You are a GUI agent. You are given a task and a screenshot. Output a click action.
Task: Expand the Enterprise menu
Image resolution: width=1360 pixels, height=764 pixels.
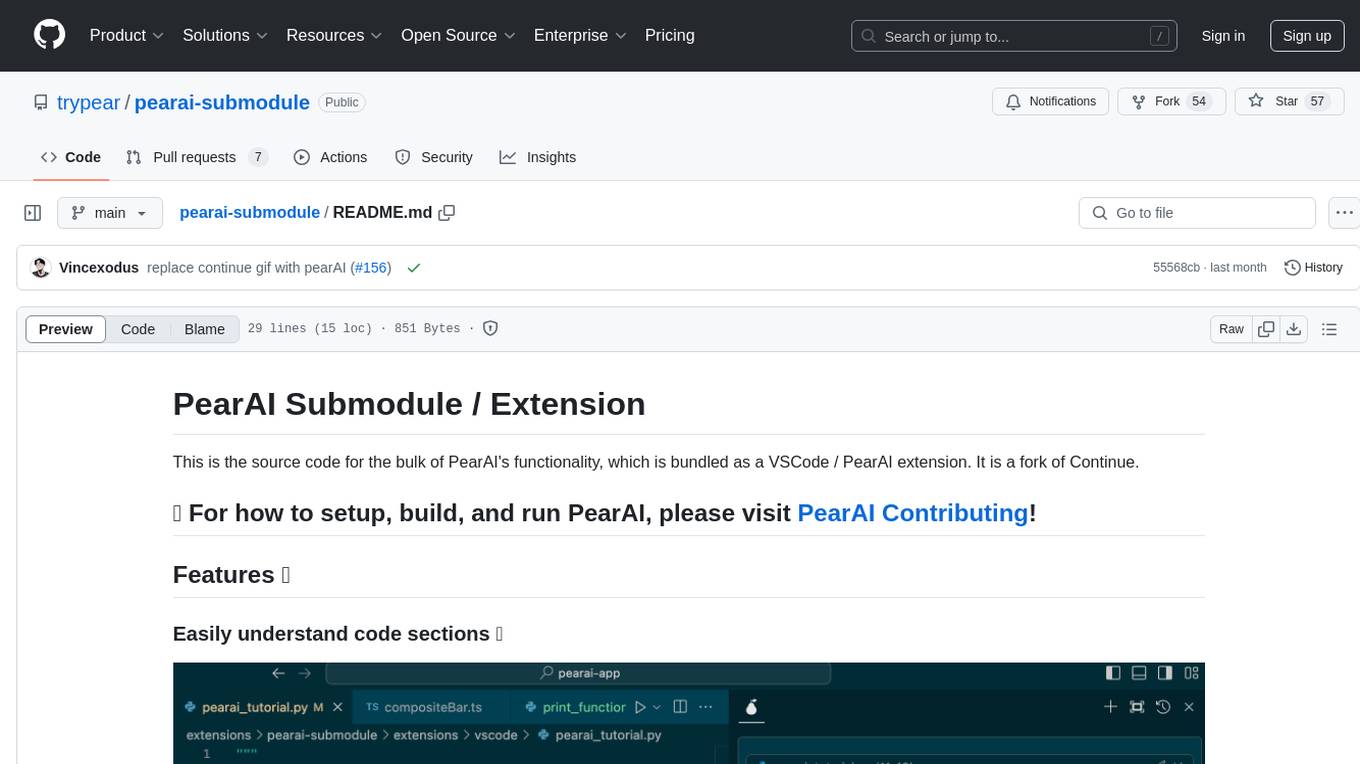580,35
